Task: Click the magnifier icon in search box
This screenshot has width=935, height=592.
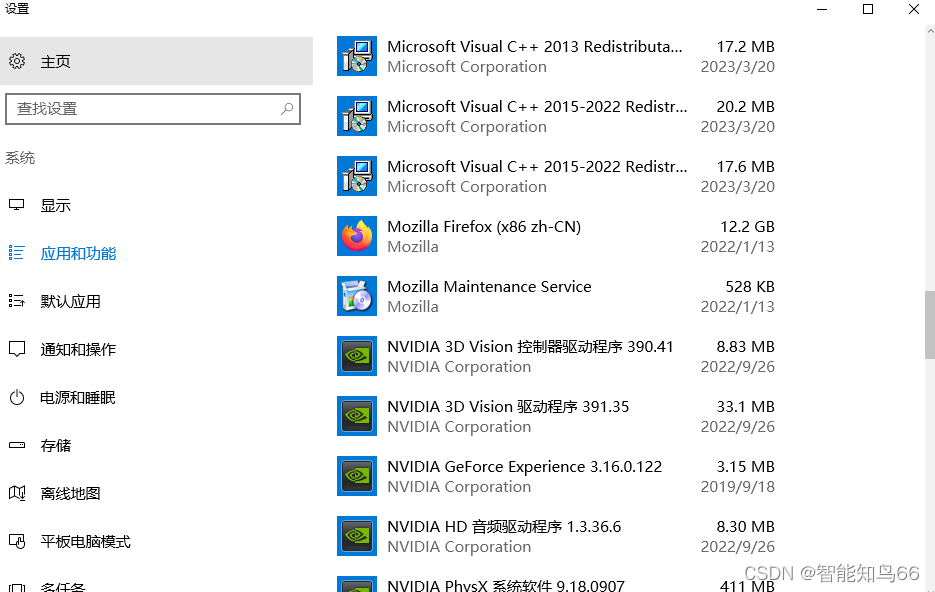Action: 287,109
